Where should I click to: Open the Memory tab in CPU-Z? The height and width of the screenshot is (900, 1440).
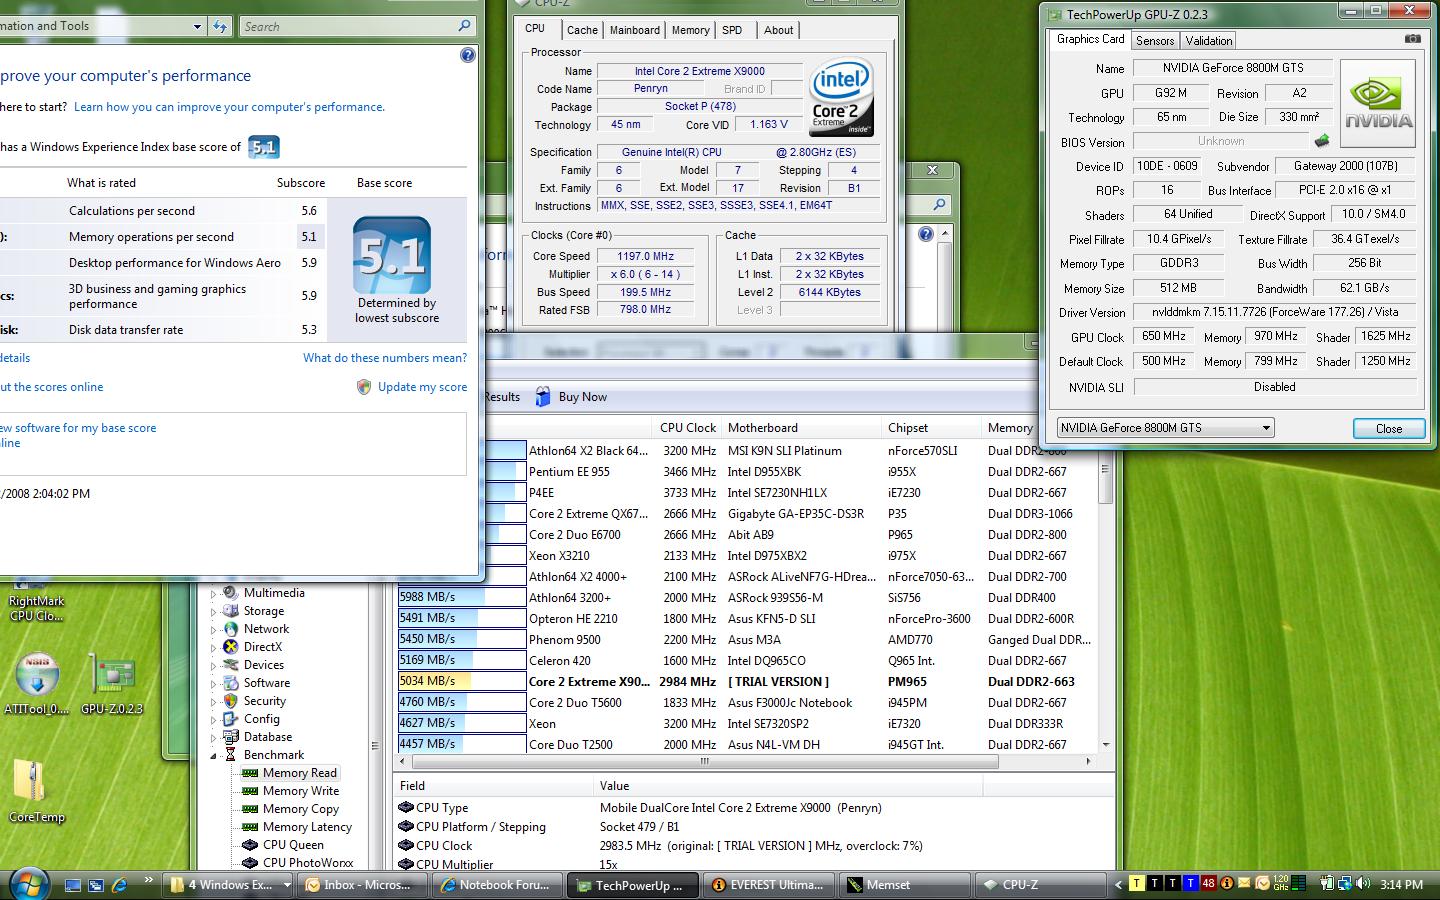690,30
